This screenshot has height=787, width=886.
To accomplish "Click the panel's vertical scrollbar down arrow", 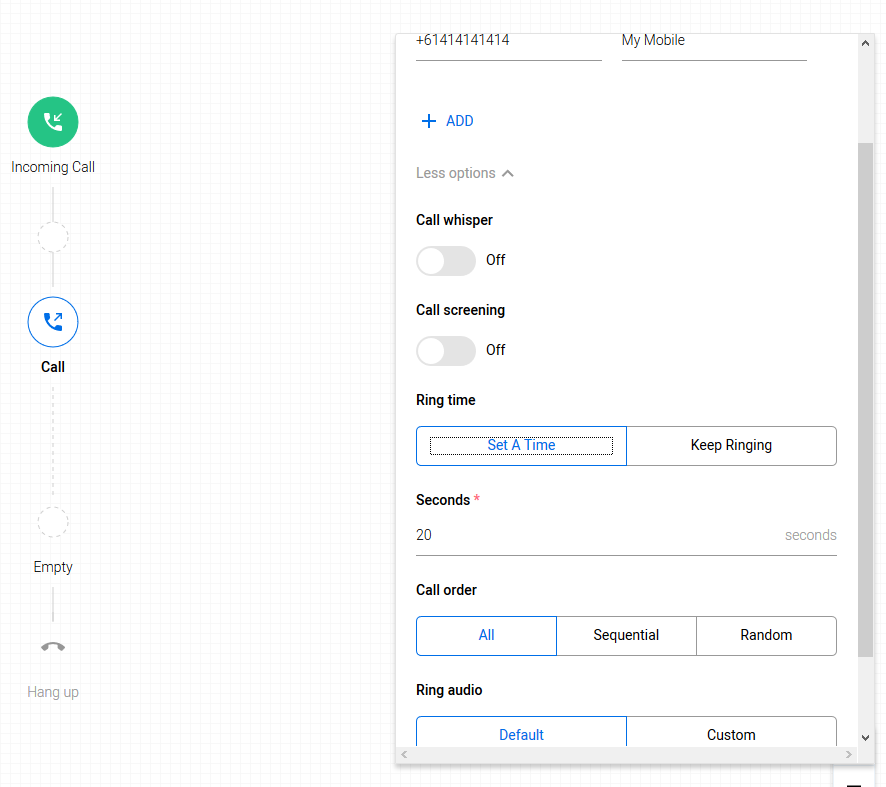I will pos(865,737).
